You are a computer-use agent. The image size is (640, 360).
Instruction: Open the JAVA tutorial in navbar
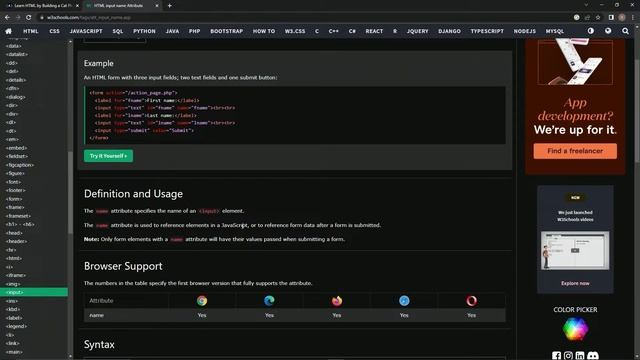[172, 31]
